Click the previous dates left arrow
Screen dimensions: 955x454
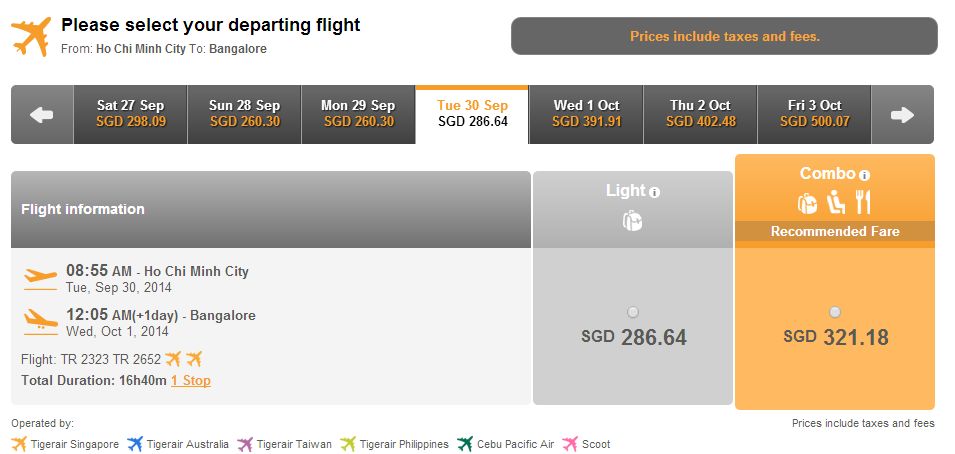pyautogui.click(x=42, y=115)
